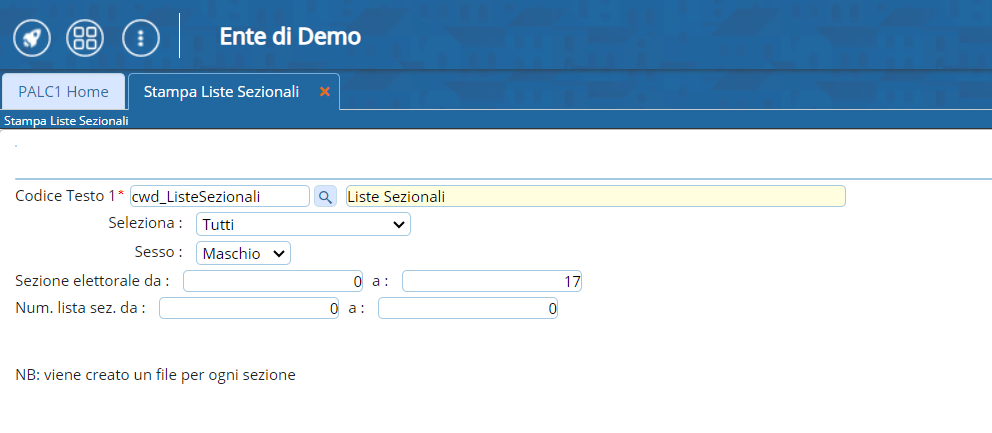
Task: Click the NB note about file per sezione
Action: [x=156, y=375]
